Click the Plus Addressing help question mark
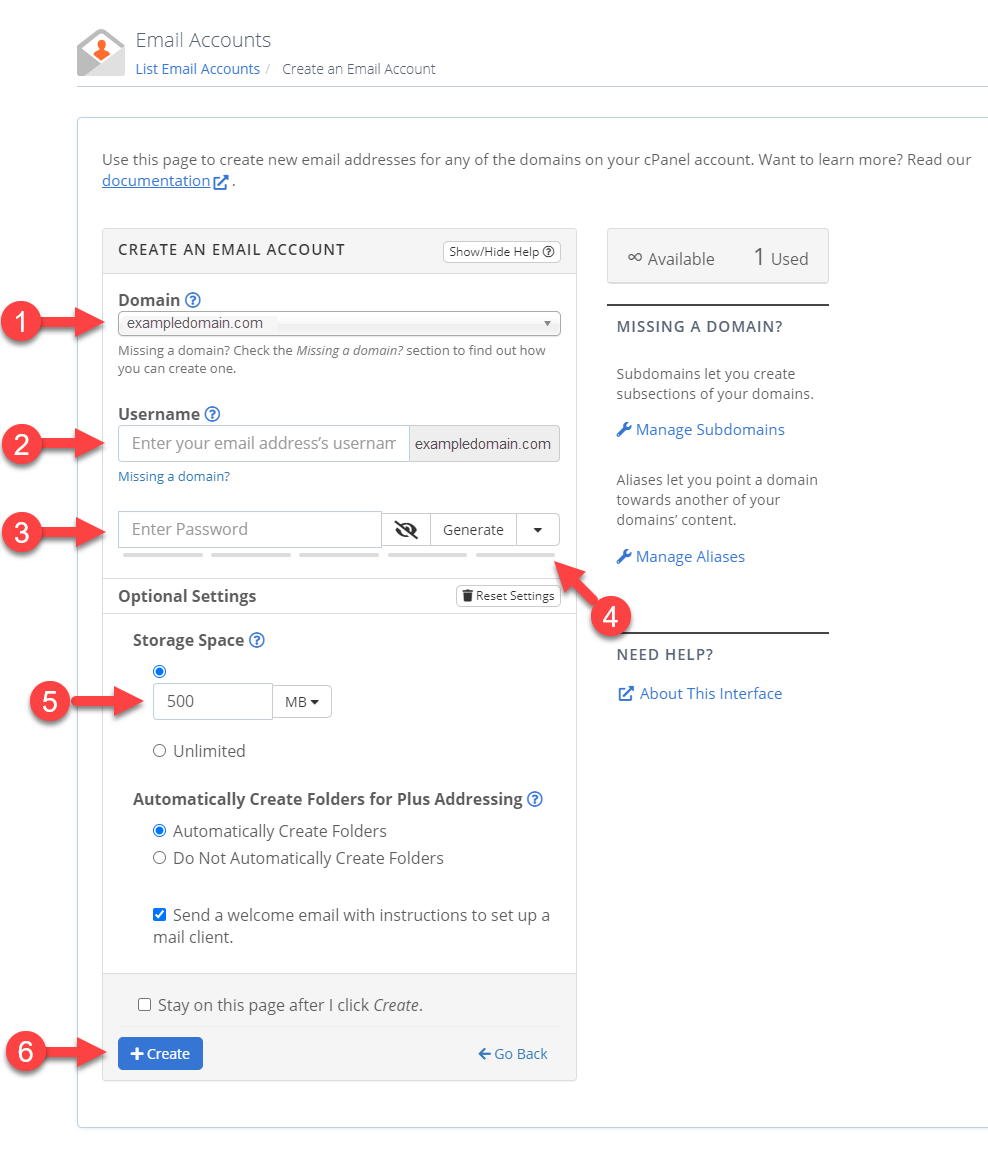 (x=535, y=799)
